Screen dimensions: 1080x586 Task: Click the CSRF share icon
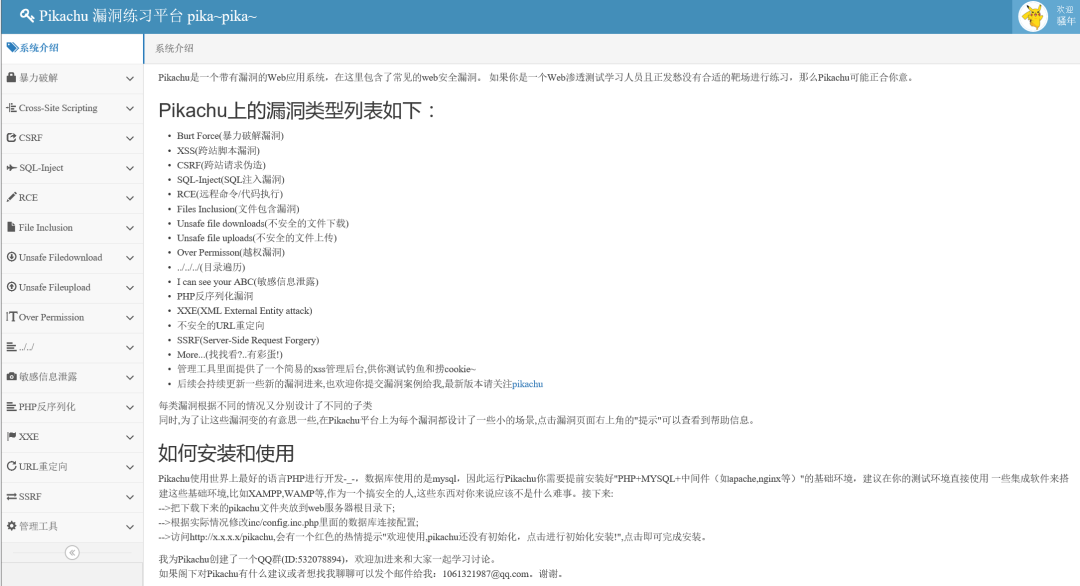[x=11, y=138]
